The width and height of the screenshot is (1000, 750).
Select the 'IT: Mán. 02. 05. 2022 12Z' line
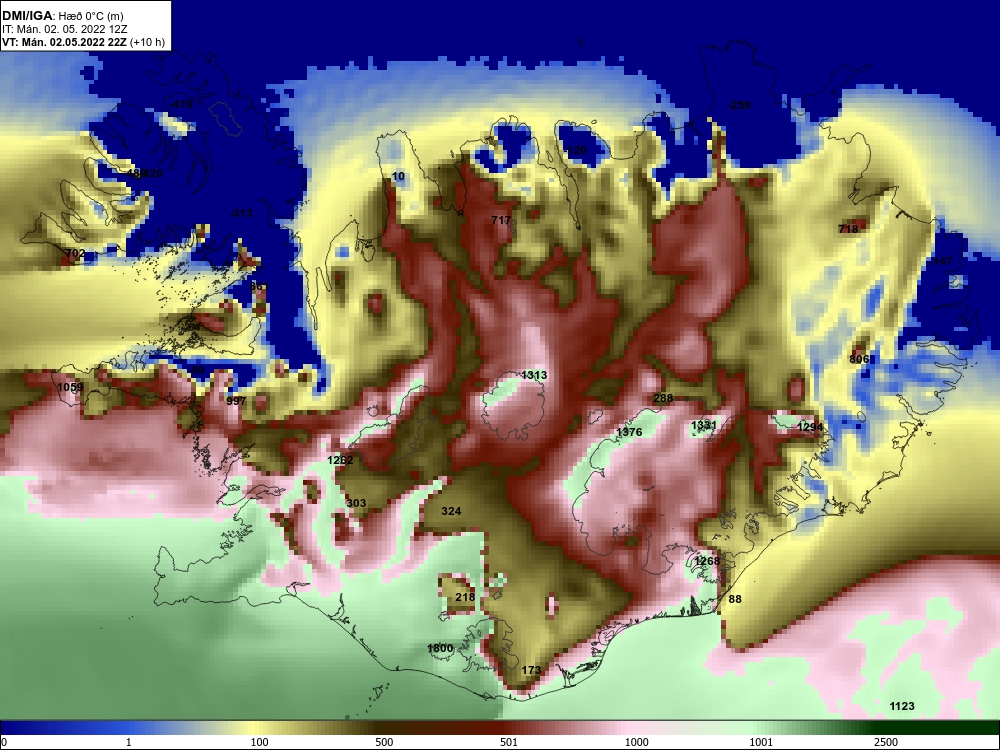tap(64, 29)
